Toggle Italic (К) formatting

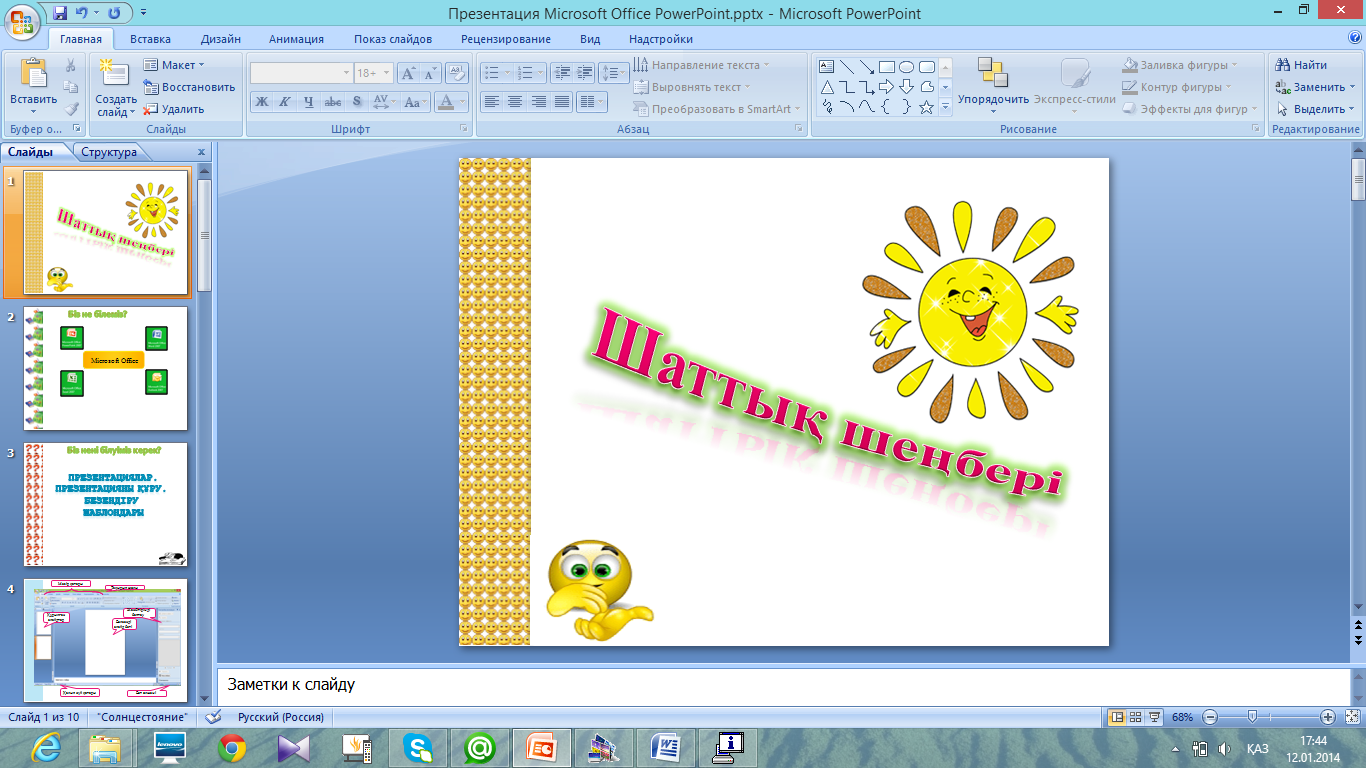pos(285,102)
